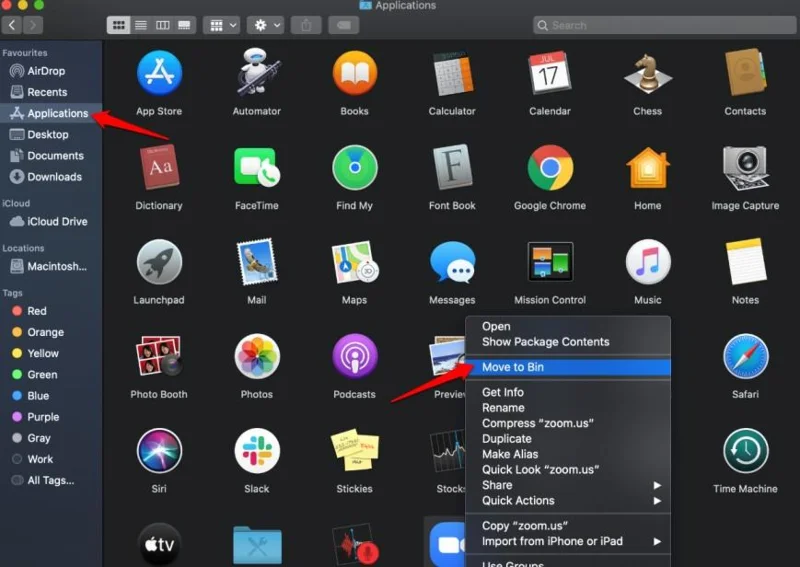Choose Quick Look "zoom.us"
The image size is (800, 567).
coord(568,470)
